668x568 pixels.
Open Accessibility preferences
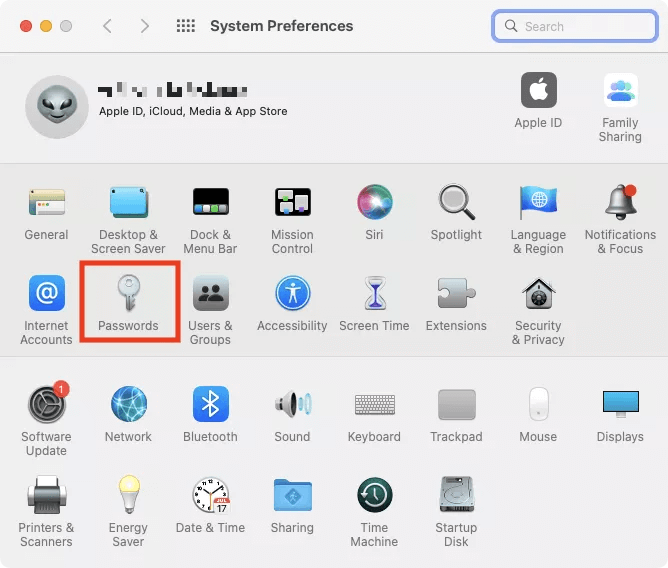pos(292,296)
